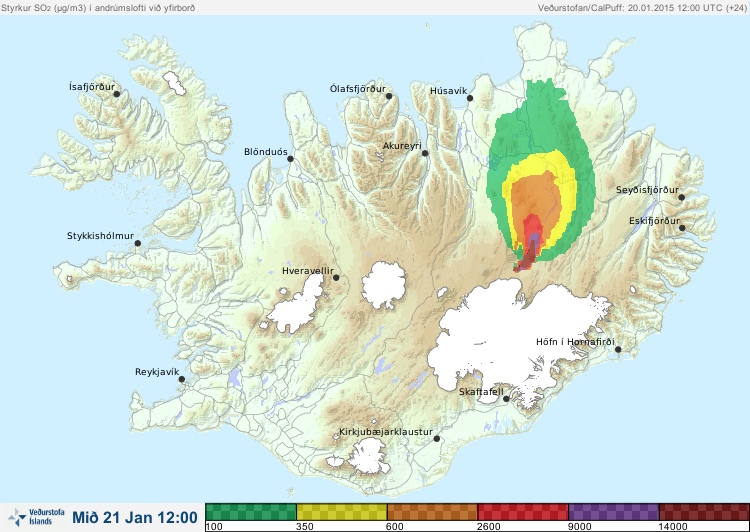750x532 pixels.
Task: Click the Seyðisfjörður marker dot
Action: pyautogui.click(x=682, y=197)
